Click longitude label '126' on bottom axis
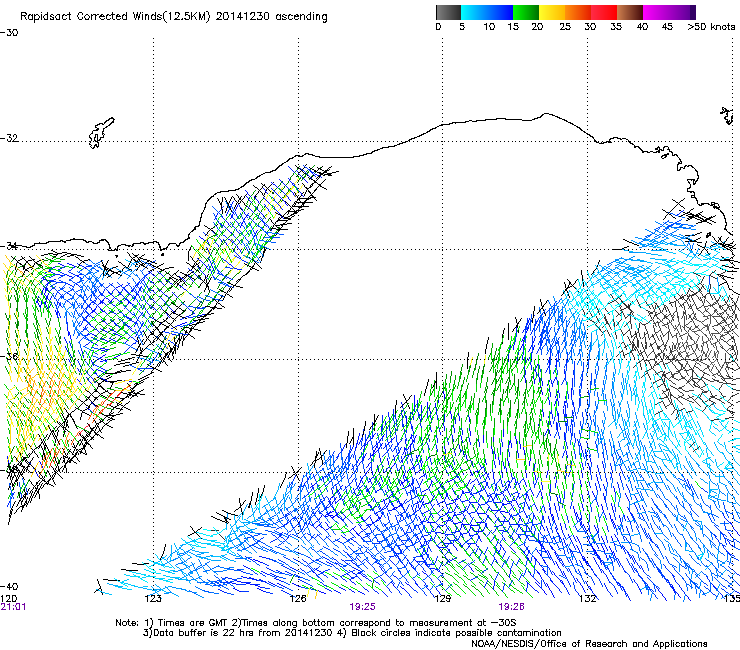Screen dimensions: 740x650 298,599
